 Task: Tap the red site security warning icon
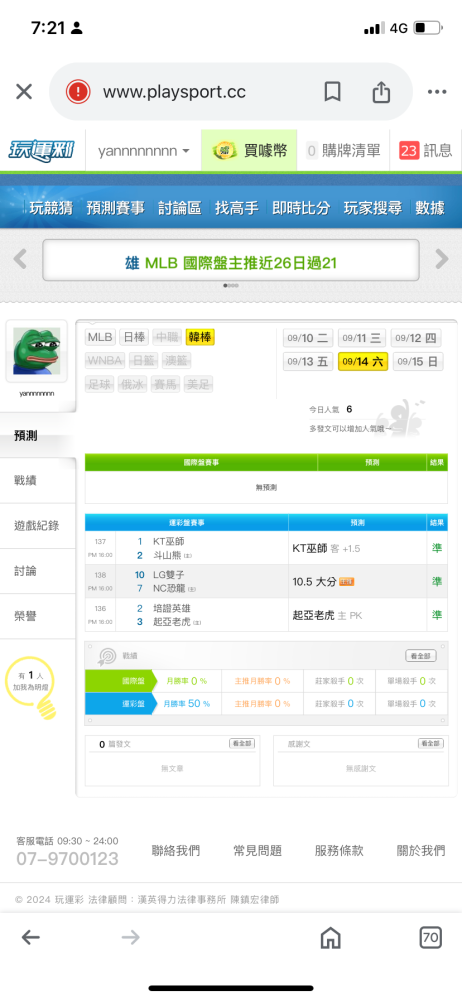(78, 92)
